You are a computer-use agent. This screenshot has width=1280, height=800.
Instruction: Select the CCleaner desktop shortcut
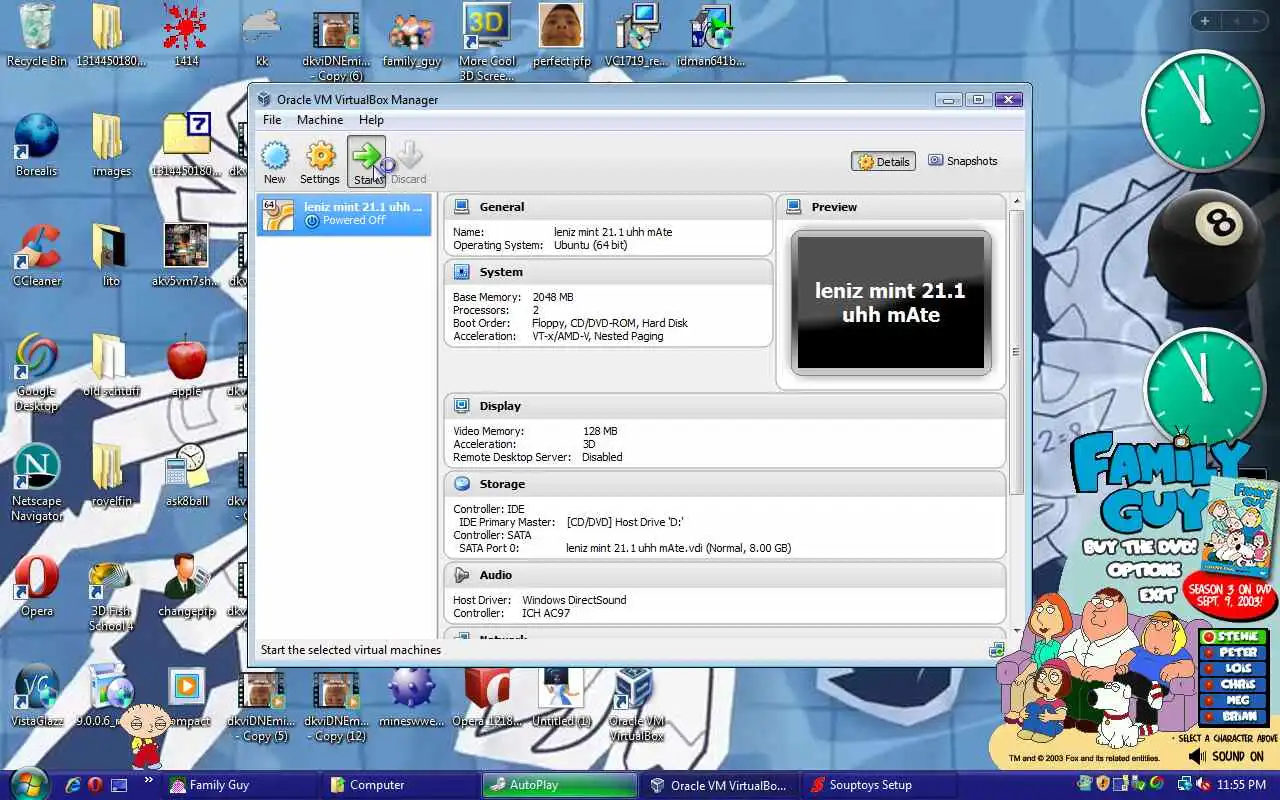[37, 256]
